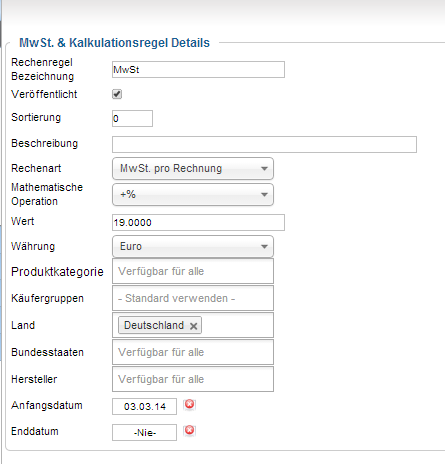This screenshot has height=464, width=445.
Task: Click the Anfangsdatum label
Action: pos(47,405)
